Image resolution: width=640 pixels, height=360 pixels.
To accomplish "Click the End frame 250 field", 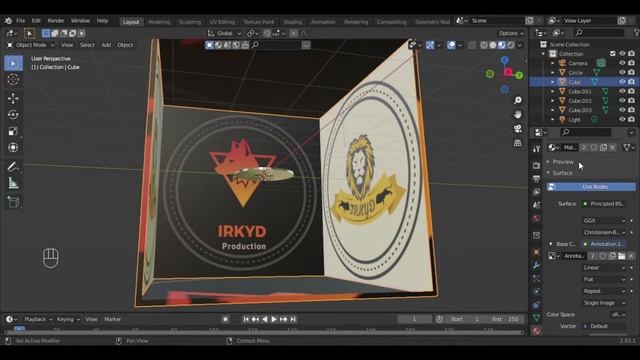I will click(505, 319).
